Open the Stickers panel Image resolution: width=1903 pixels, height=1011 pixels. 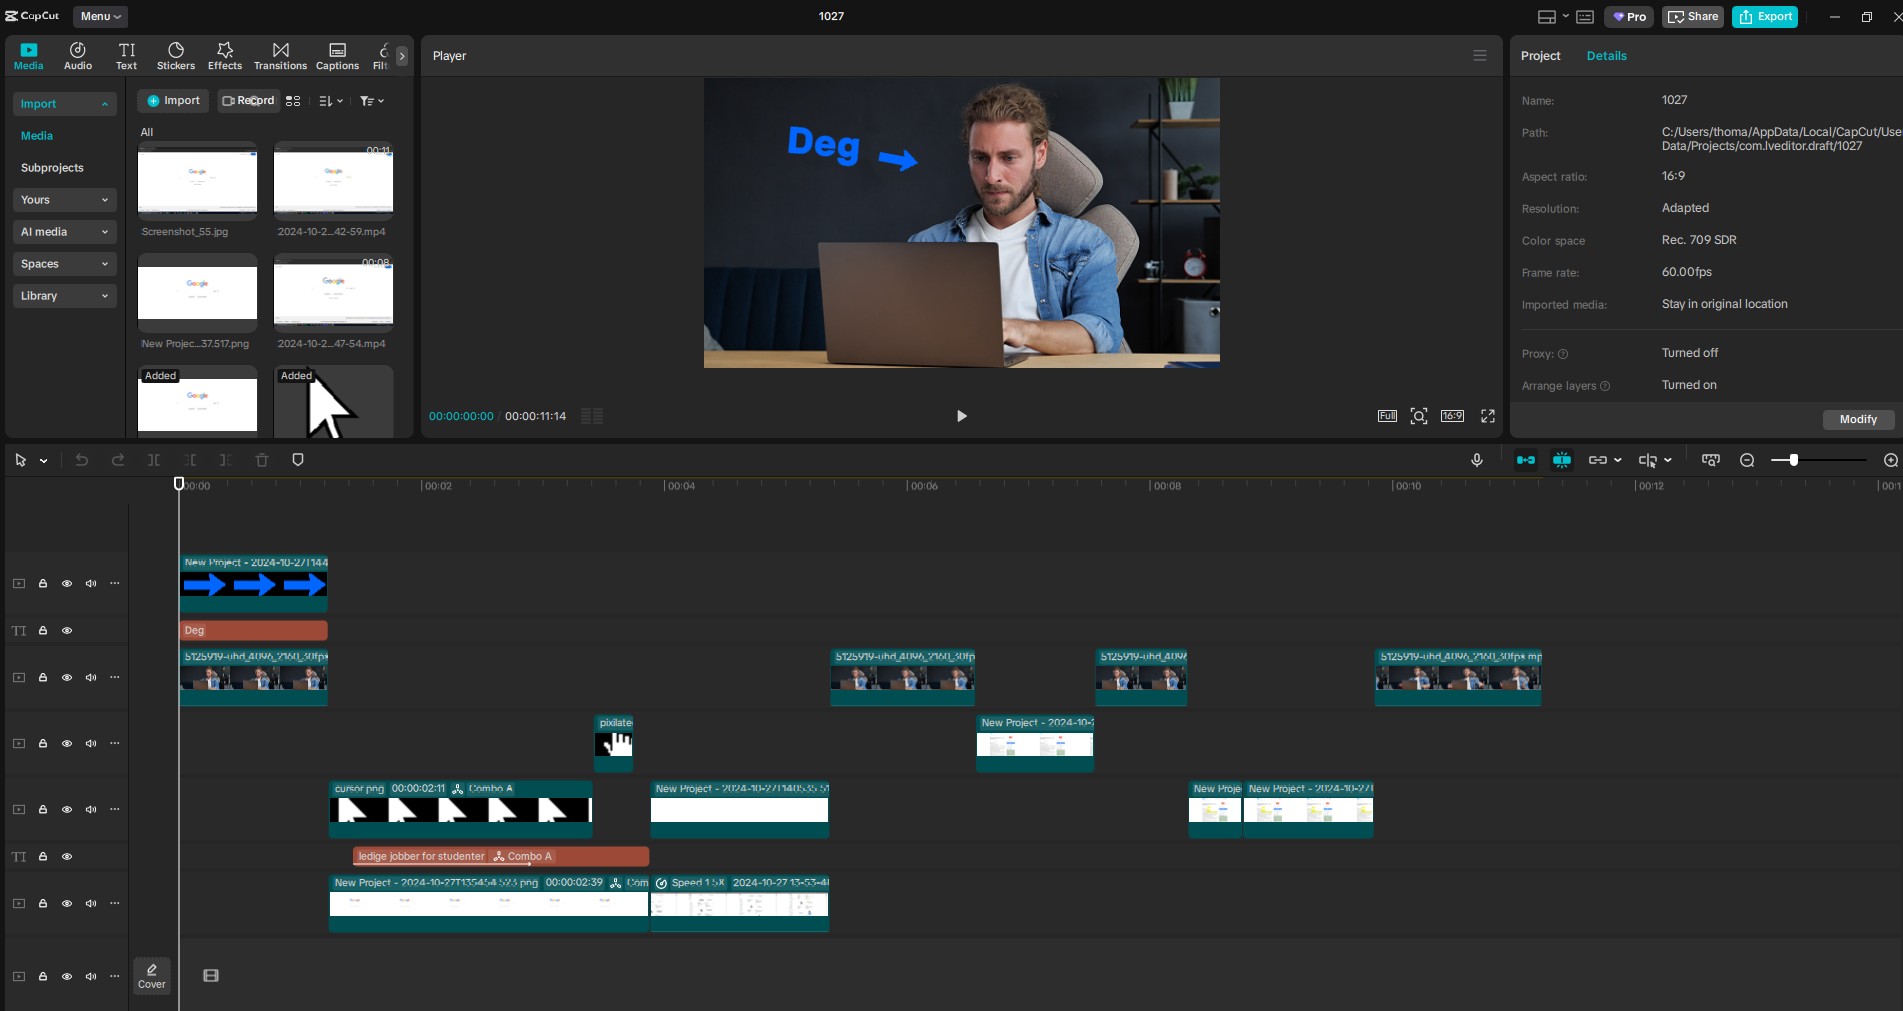pos(176,56)
